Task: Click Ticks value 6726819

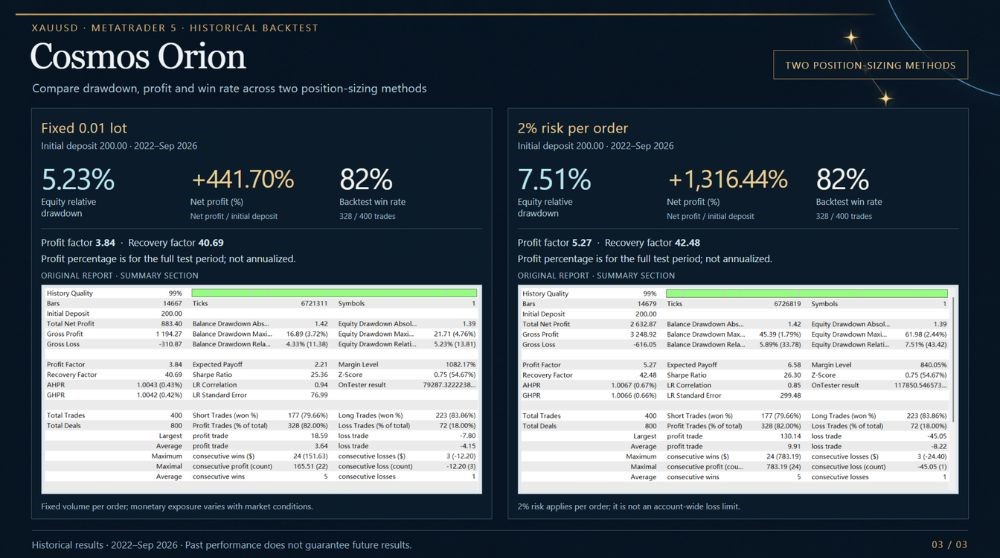Action: click(788, 304)
